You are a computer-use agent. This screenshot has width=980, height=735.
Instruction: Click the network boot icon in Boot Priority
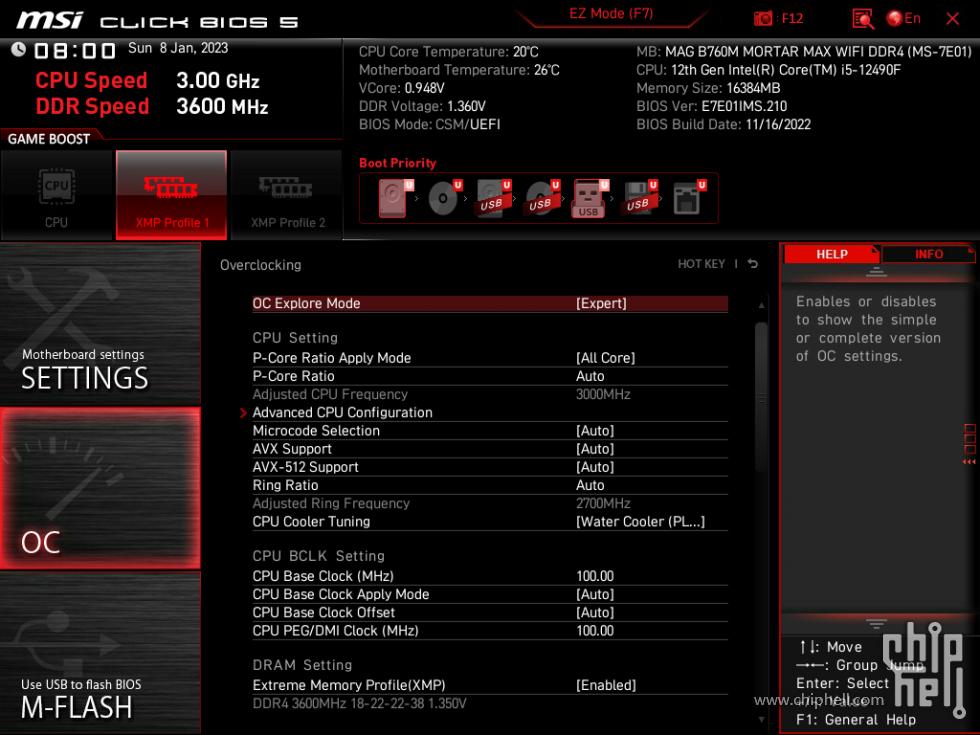click(686, 196)
